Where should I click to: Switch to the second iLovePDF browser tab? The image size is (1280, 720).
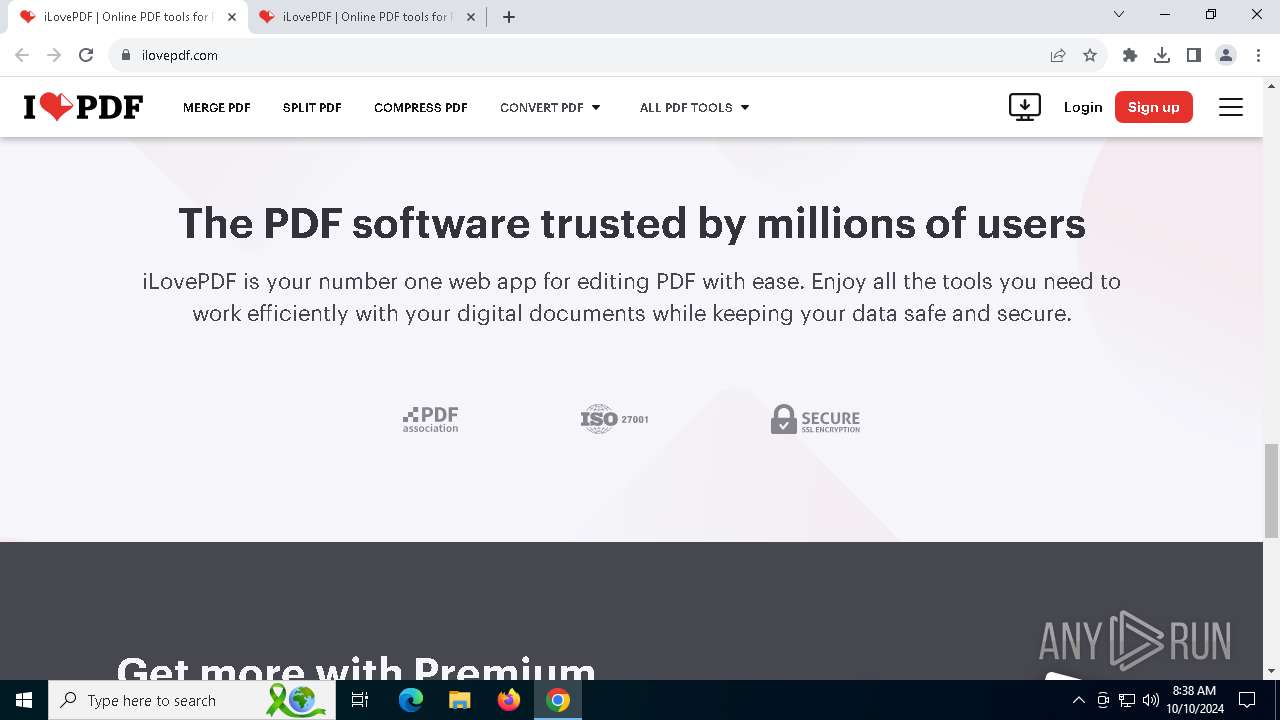coord(365,16)
